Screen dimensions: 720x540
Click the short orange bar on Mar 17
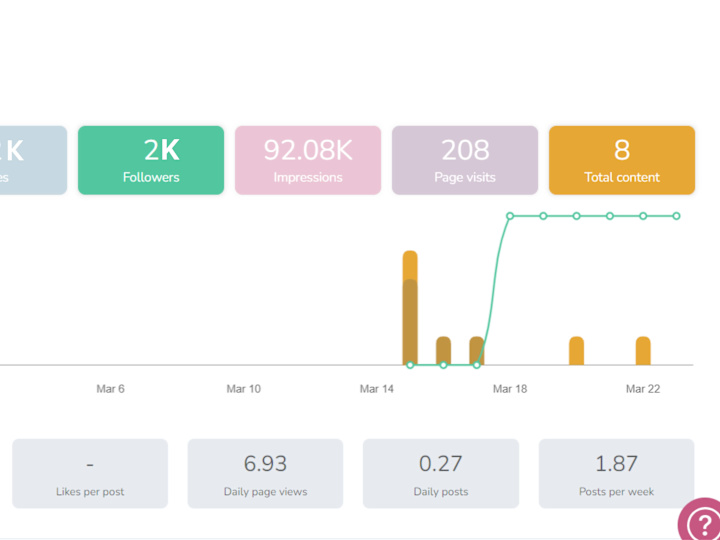click(477, 351)
